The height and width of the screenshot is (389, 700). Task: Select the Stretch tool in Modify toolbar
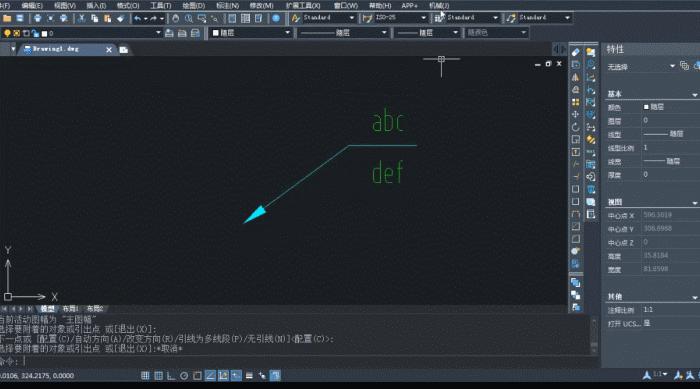[x=575, y=152]
